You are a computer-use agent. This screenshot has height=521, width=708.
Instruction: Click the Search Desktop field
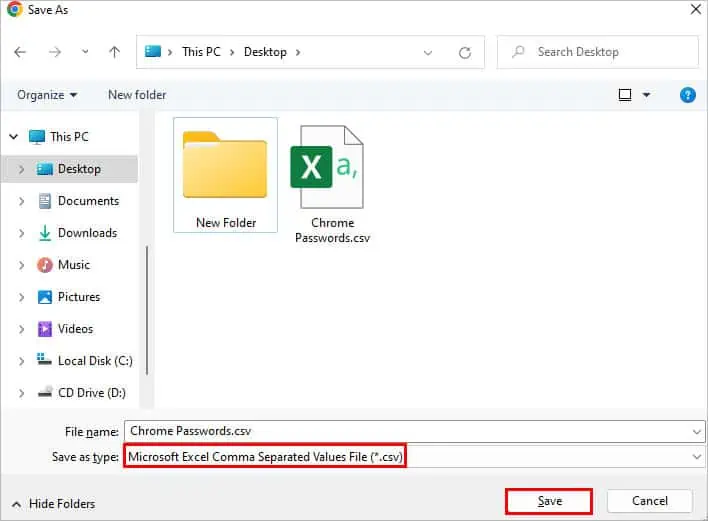point(598,52)
